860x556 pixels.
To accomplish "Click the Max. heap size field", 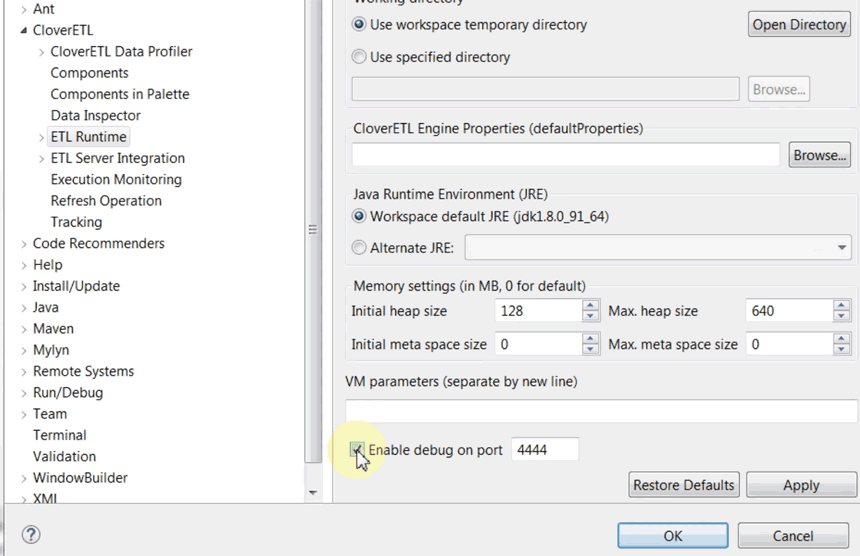I will coord(789,311).
